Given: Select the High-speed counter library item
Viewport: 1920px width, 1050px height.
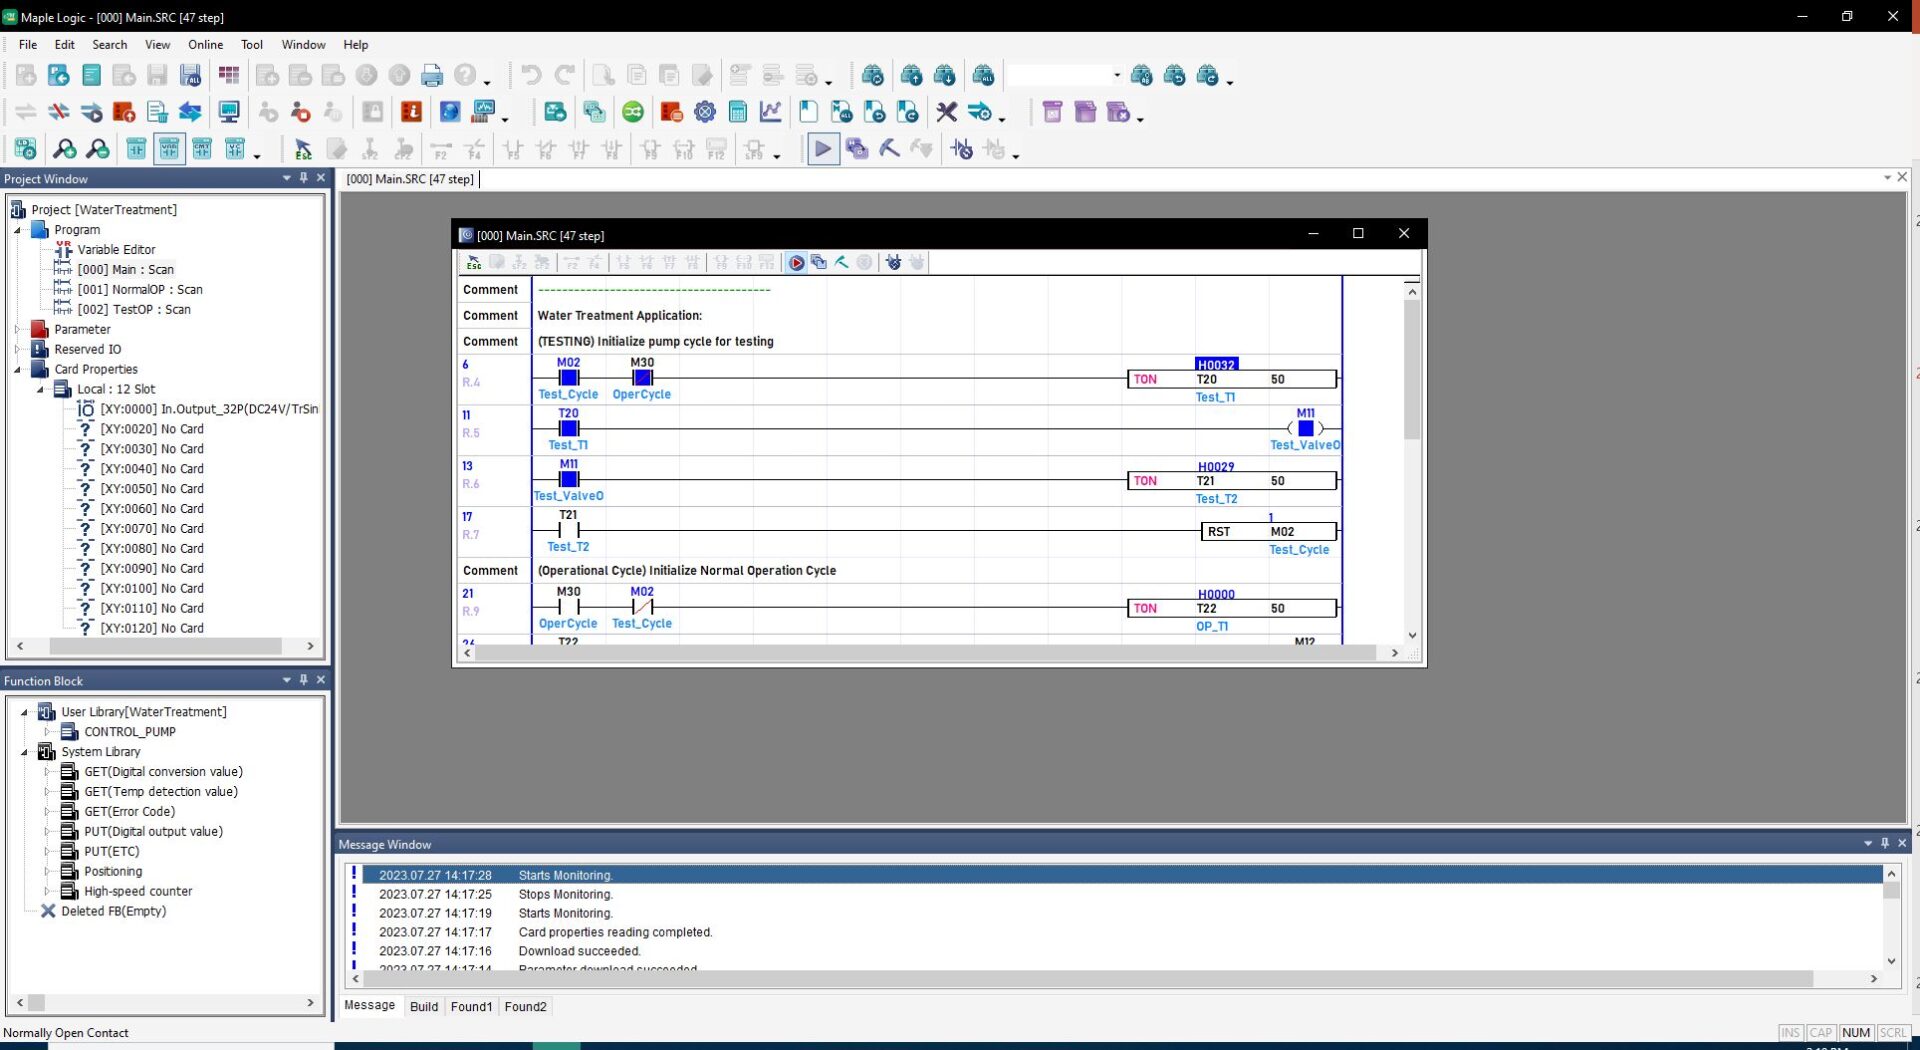Looking at the screenshot, I should (x=138, y=892).
